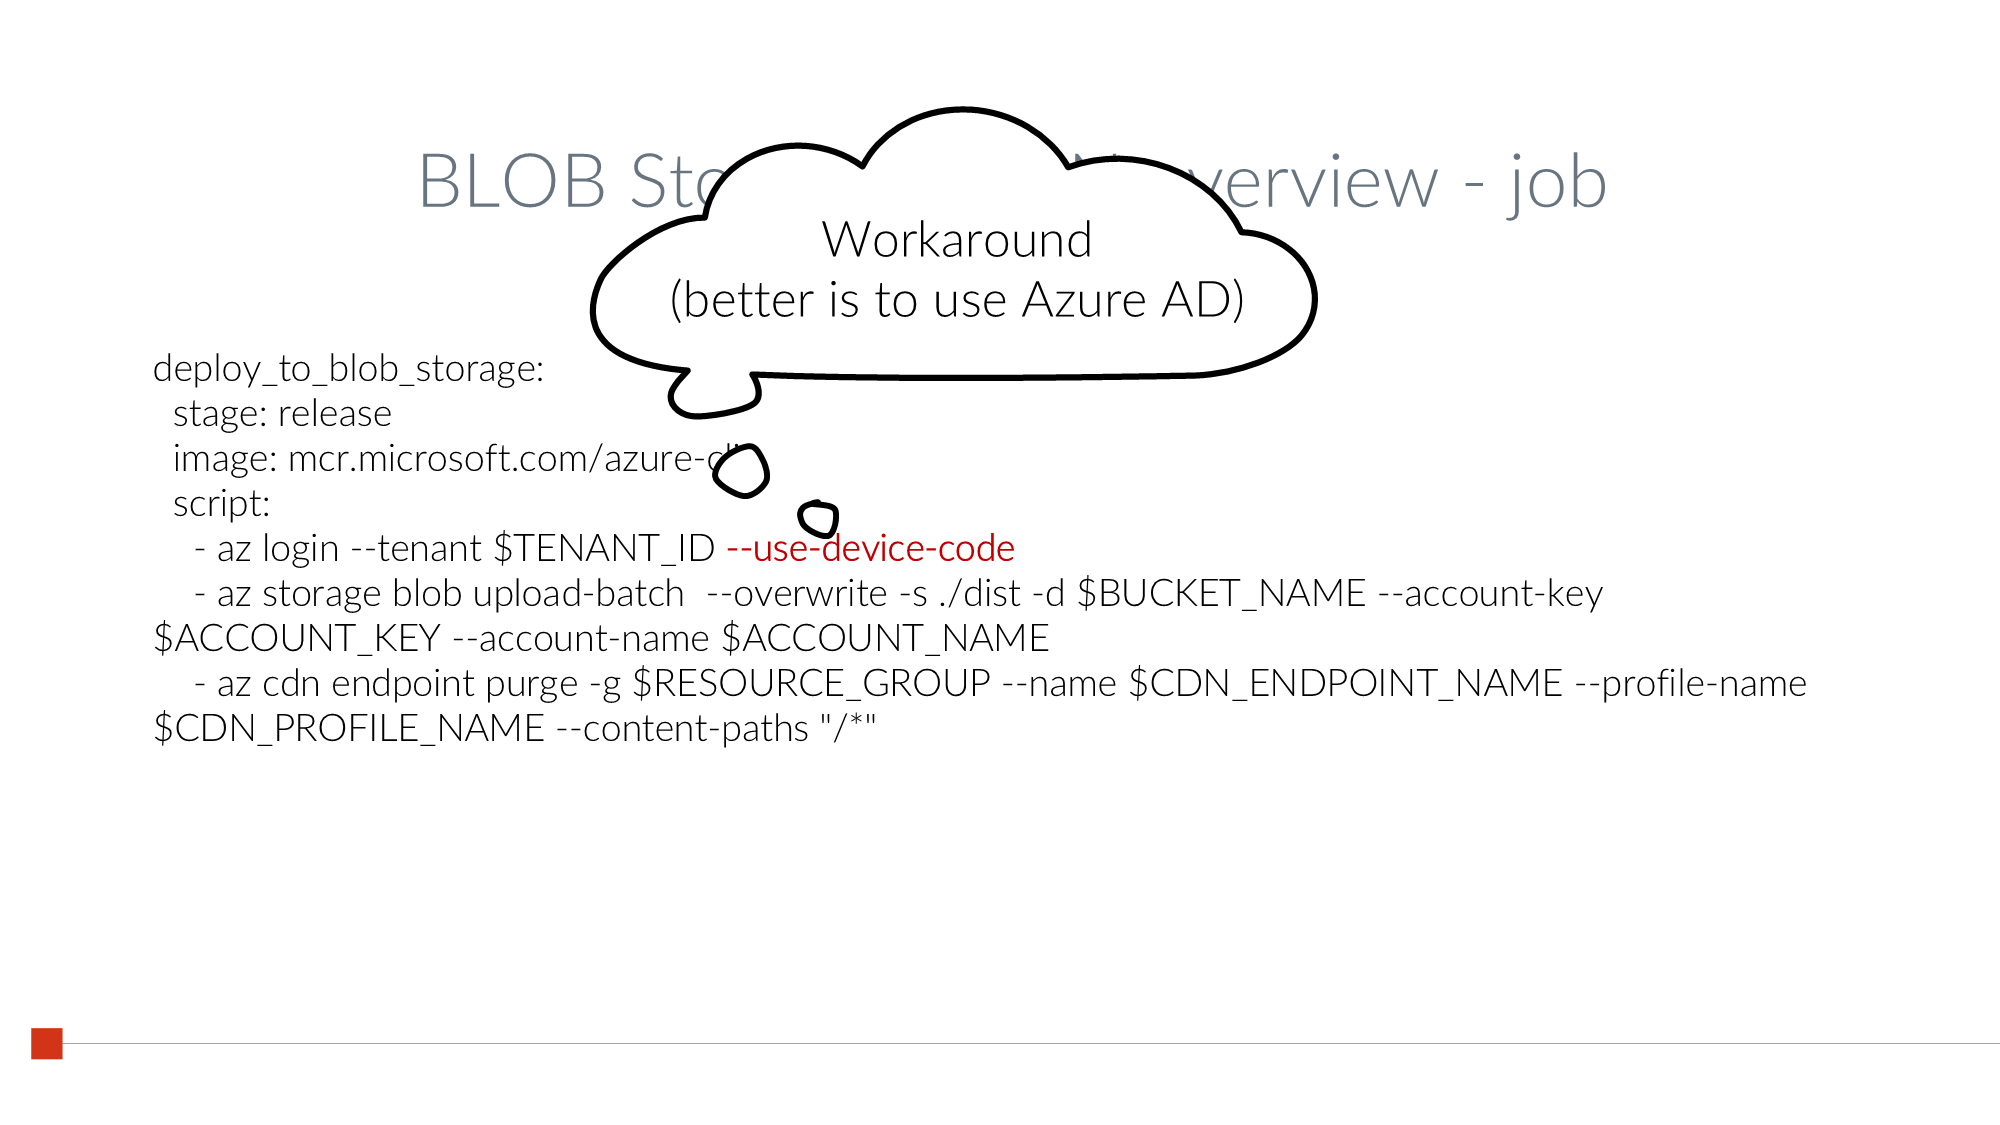The width and height of the screenshot is (2000, 1125).
Task: Click the $RESOURCE_GROUP variable
Action: [811, 684]
